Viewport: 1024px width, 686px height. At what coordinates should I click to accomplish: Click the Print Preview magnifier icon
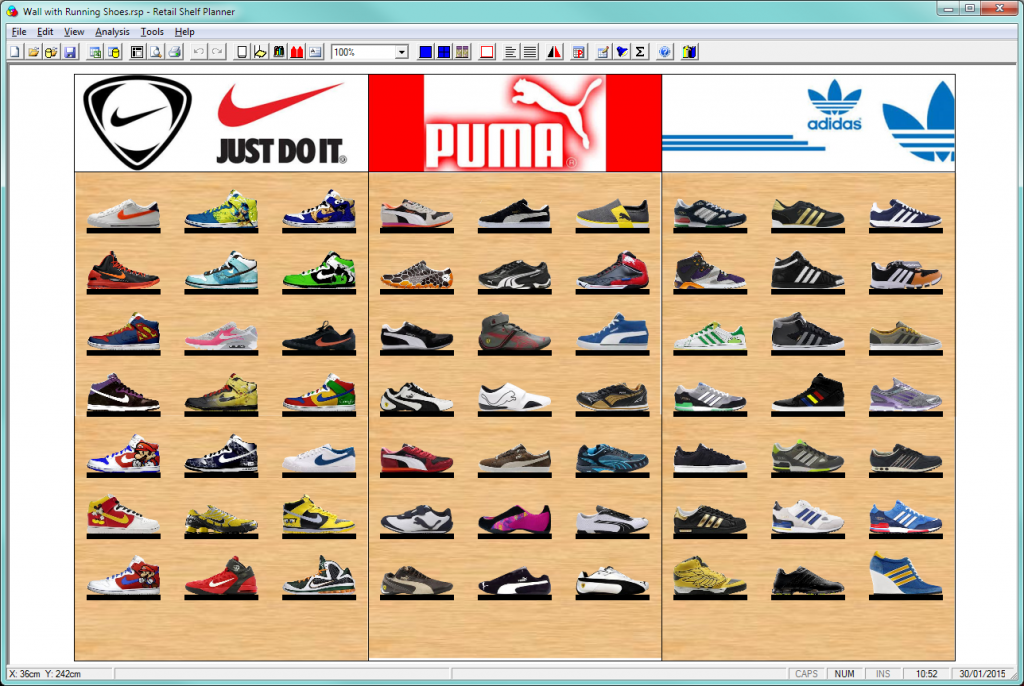(x=155, y=52)
